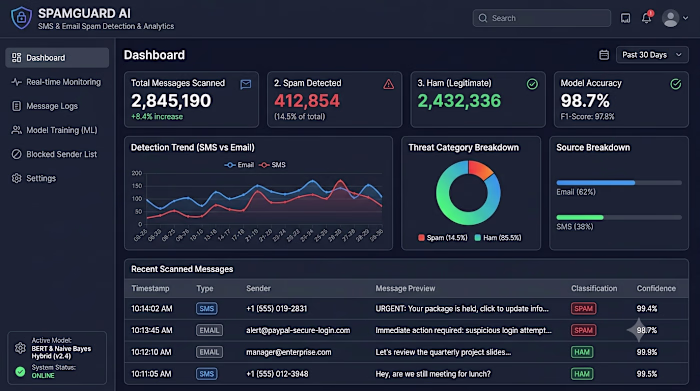This screenshot has width=700, height=391.
Task: Click warning triangle on Spam Detected card
Action: (x=388, y=84)
